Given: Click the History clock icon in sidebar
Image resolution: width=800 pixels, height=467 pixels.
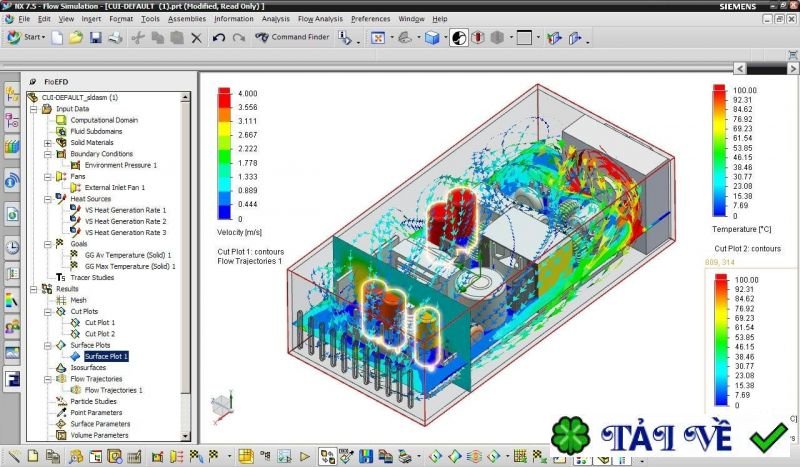Looking at the screenshot, I should click(12, 247).
